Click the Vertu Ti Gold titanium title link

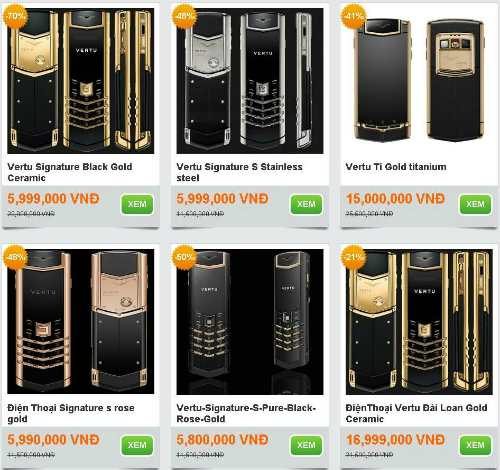pyautogui.click(x=396, y=167)
